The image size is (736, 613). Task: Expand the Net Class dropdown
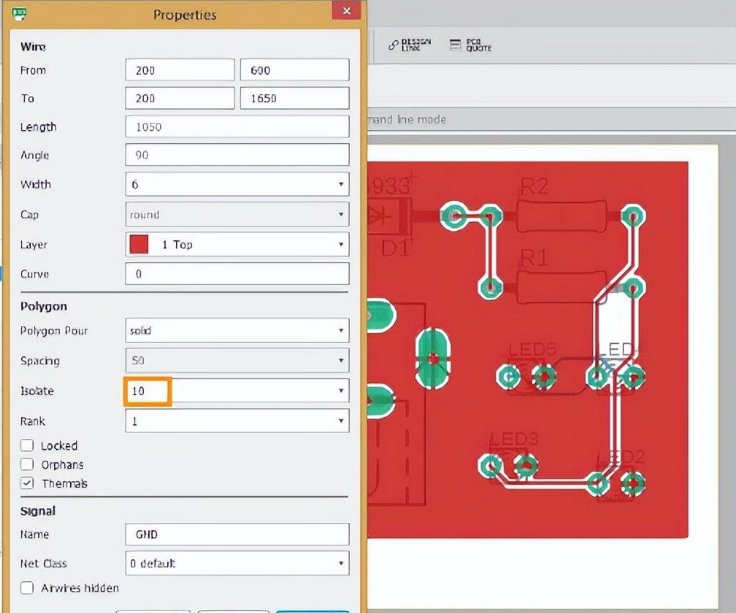[x=237, y=563]
